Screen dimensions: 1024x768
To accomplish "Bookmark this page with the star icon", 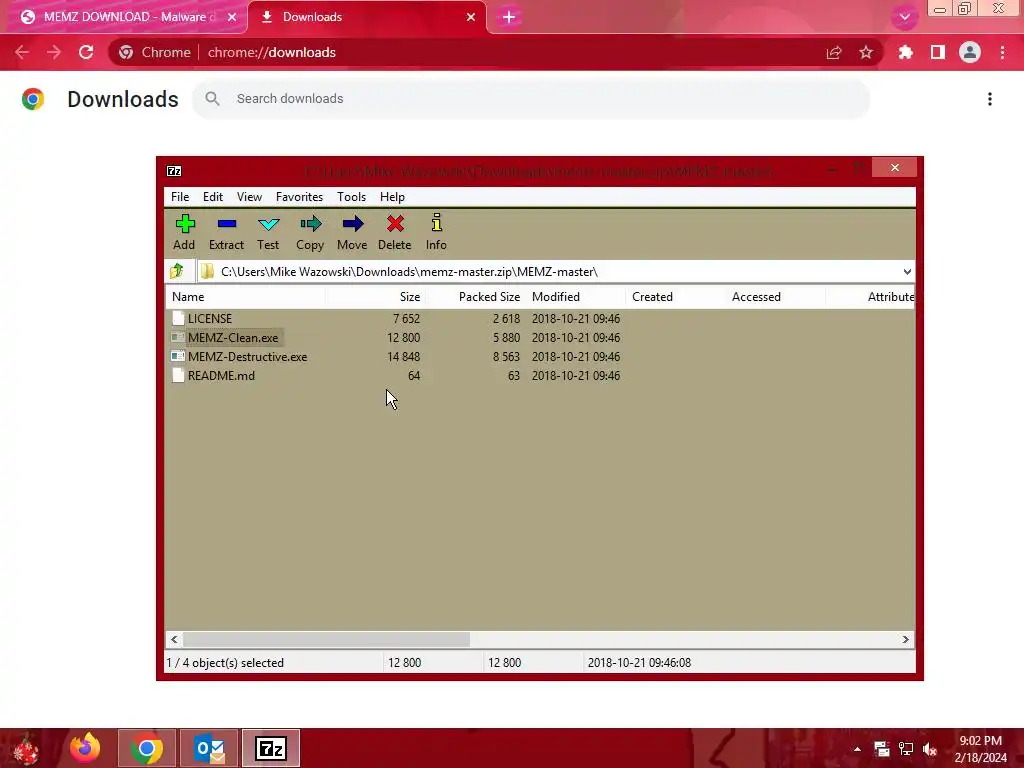I will [x=866, y=52].
